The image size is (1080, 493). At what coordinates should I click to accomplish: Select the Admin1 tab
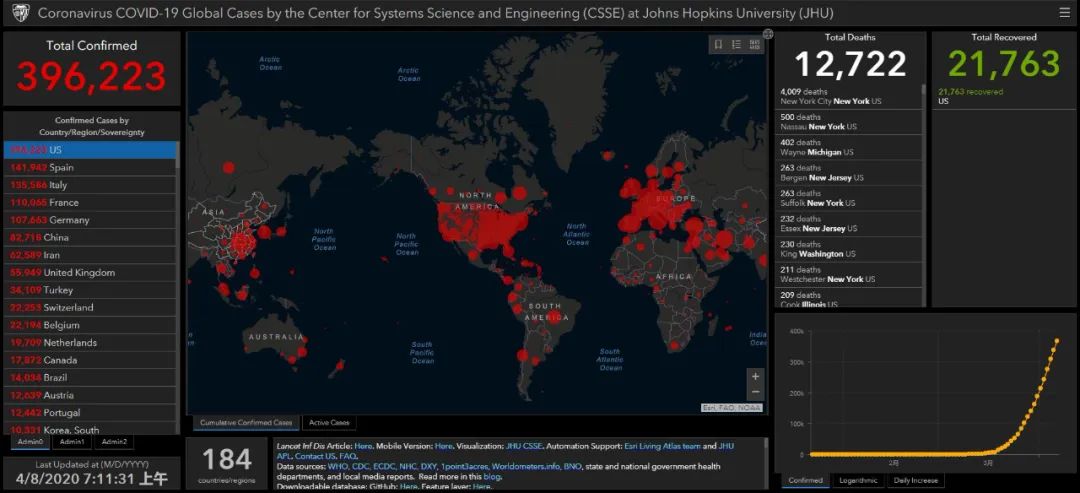pyautogui.click(x=72, y=442)
